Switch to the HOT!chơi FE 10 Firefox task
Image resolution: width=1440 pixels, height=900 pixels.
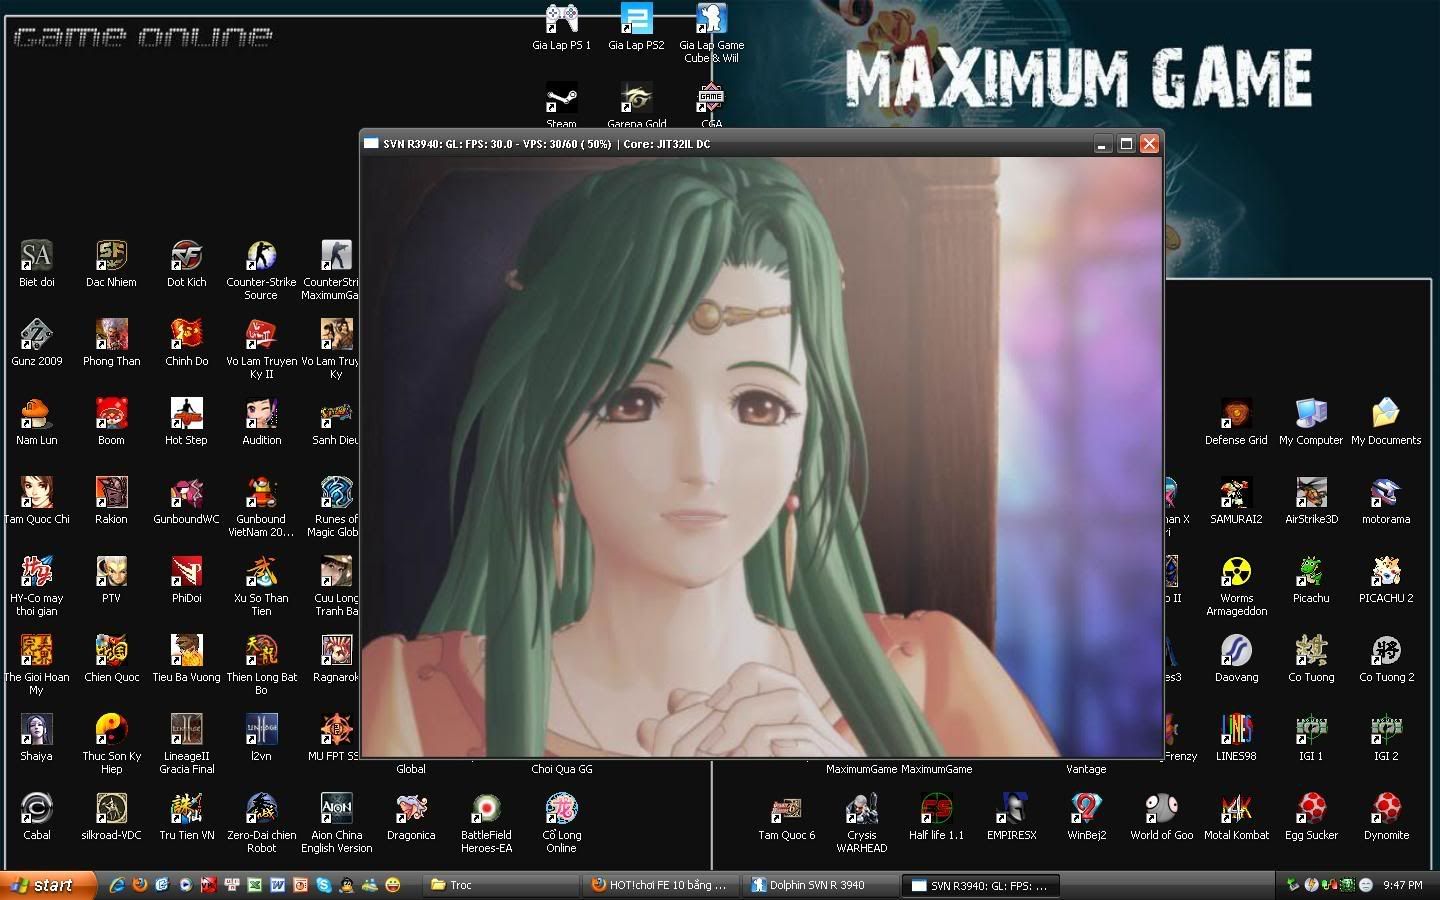click(x=660, y=885)
